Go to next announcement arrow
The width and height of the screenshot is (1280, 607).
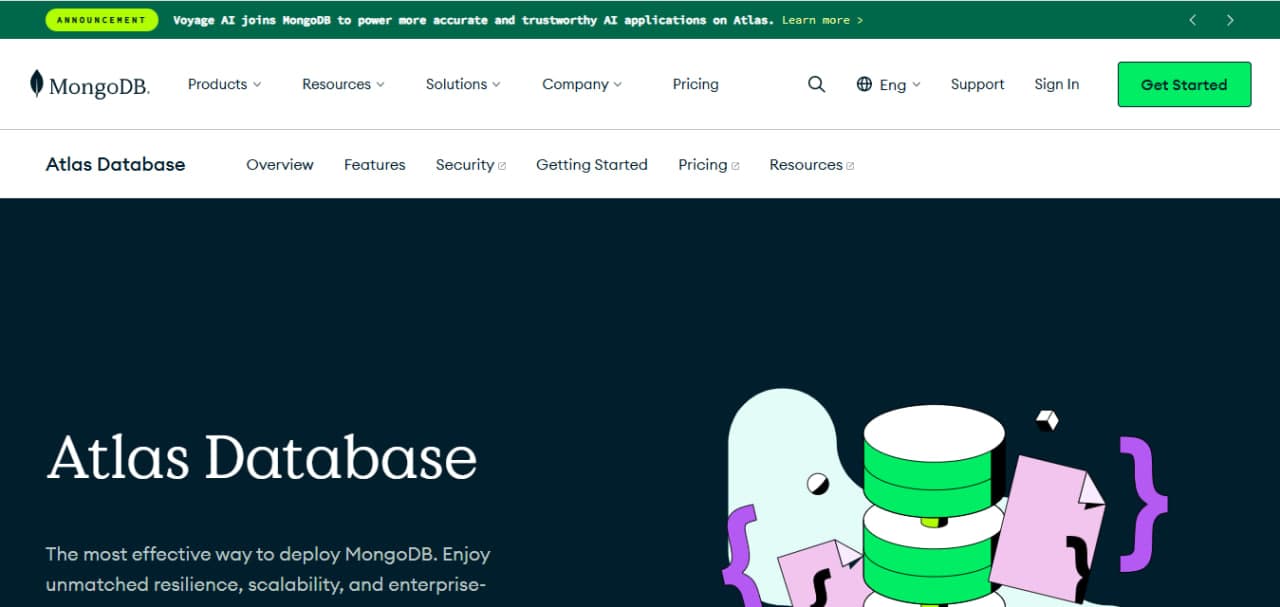(x=1230, y=20)
